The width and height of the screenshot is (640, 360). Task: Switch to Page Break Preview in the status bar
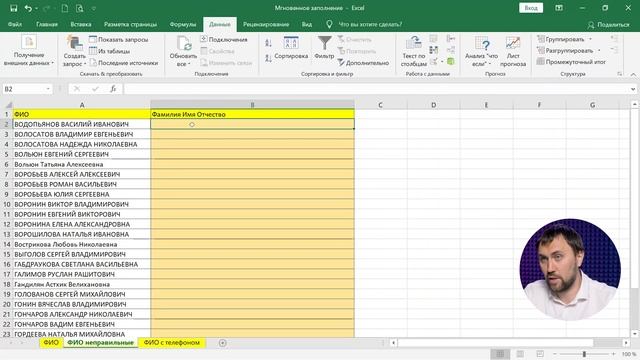(540, 354)
